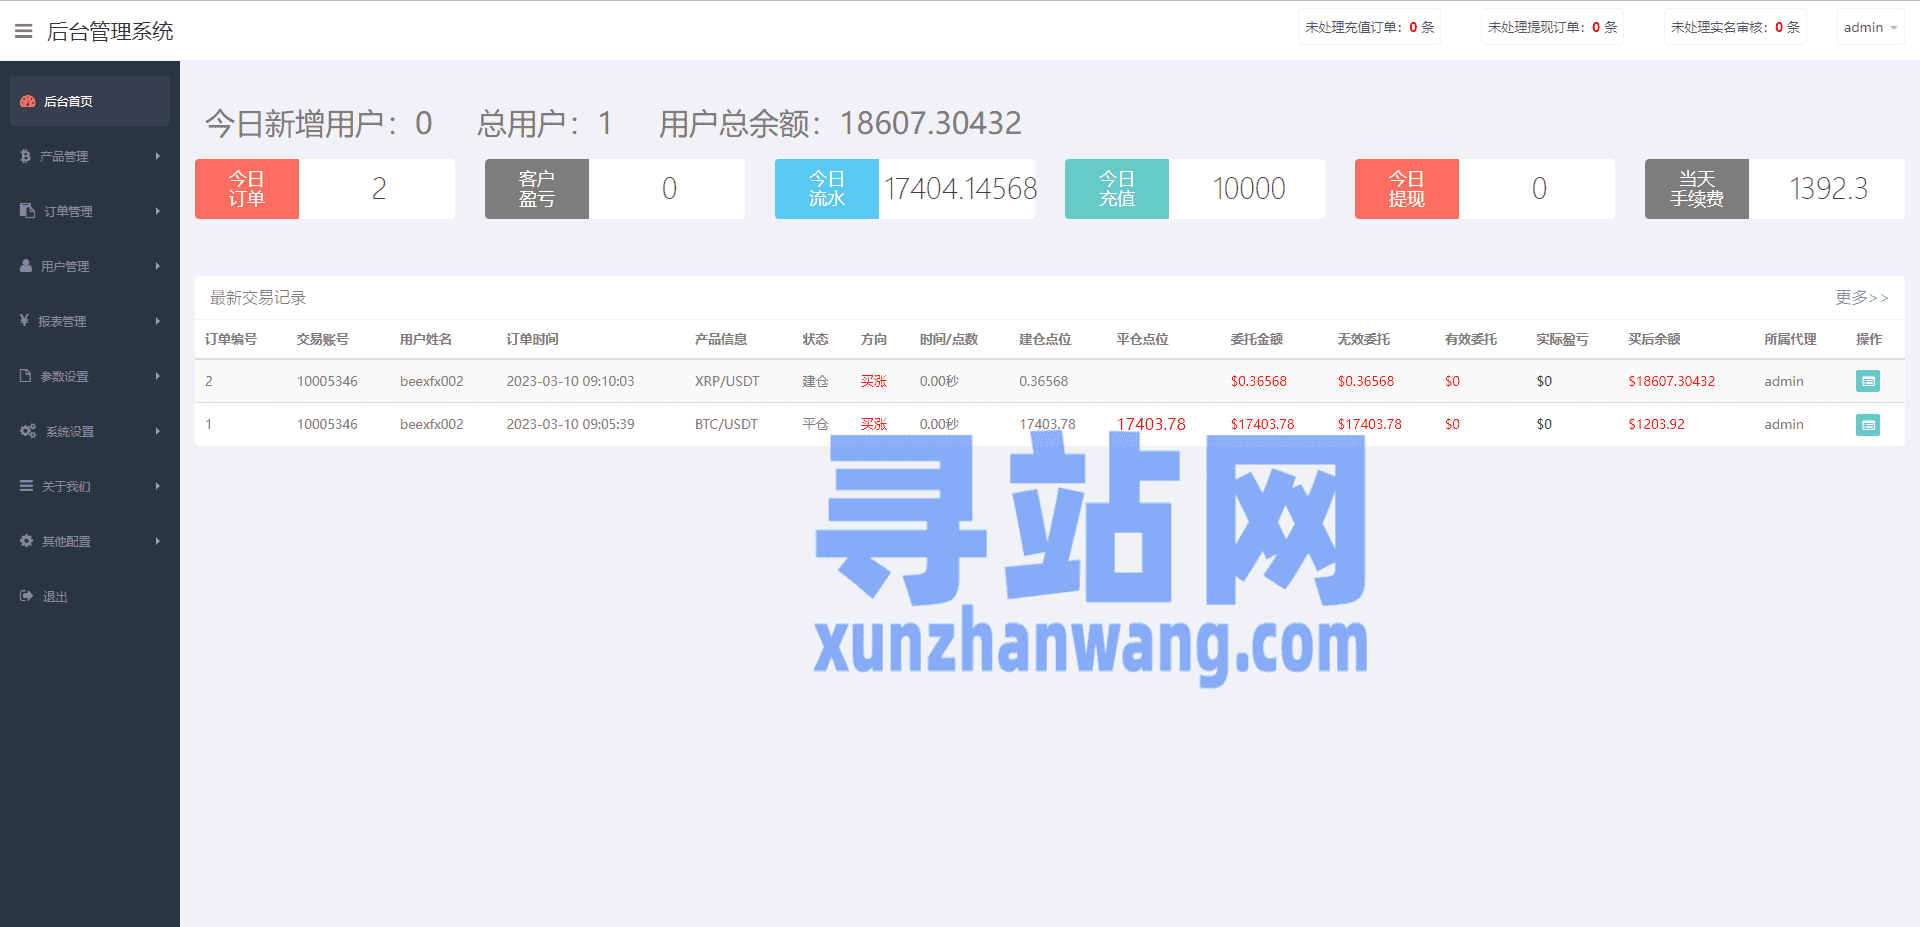Click the yen icon beside 报表管理

24,321
